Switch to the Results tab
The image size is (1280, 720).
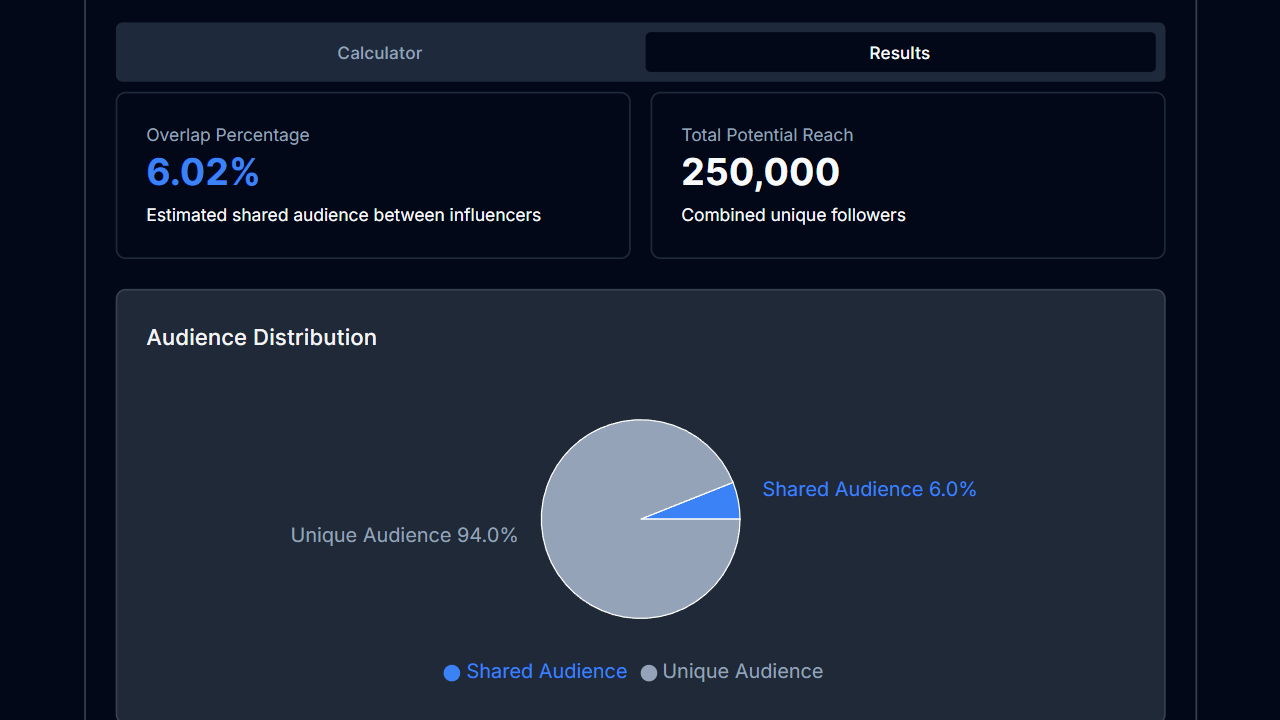pos(899,52)
